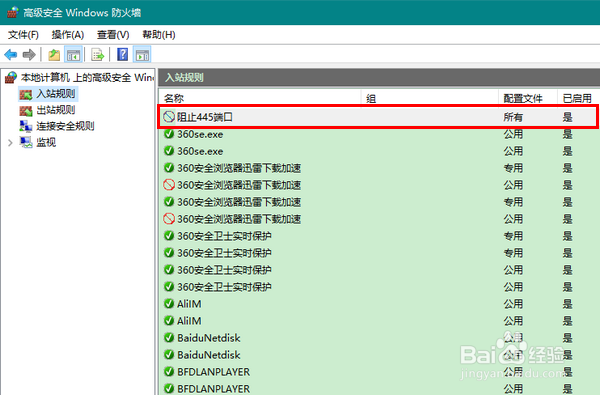600x395 pixels.
Task: Select the 阻止445端口 rule name
Action: tap(205, 117)
